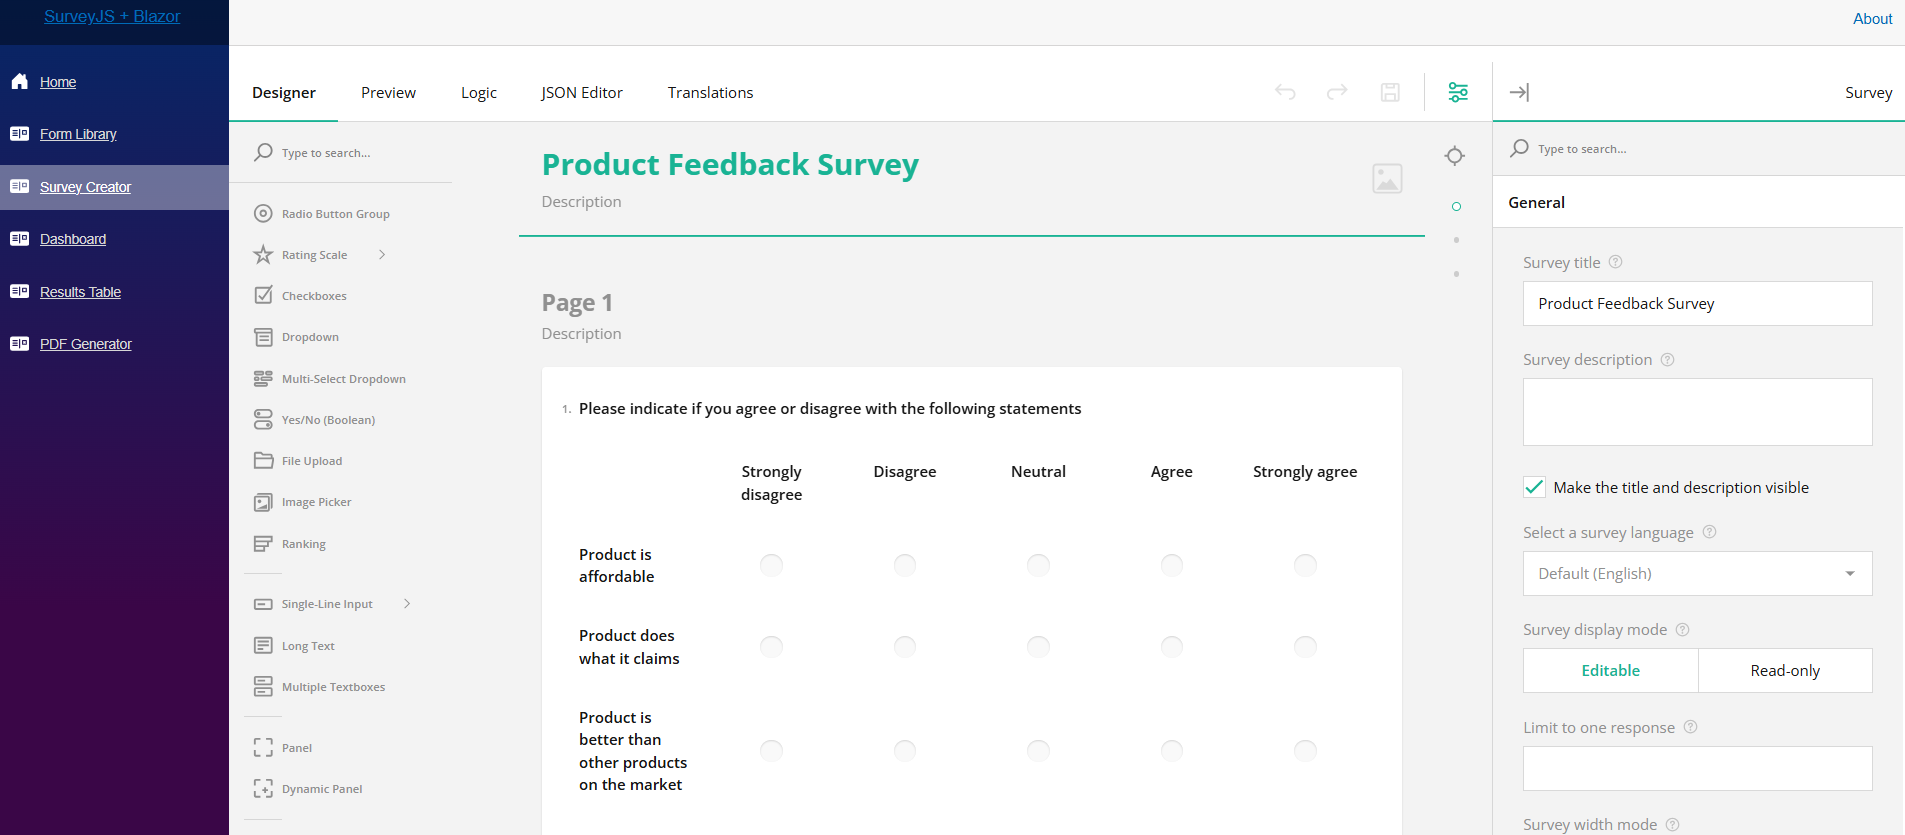Expand the Single-Line Input chevron
Image resolution: width=1905 pixels, height=835 pixels.
(x=406, y=604)
